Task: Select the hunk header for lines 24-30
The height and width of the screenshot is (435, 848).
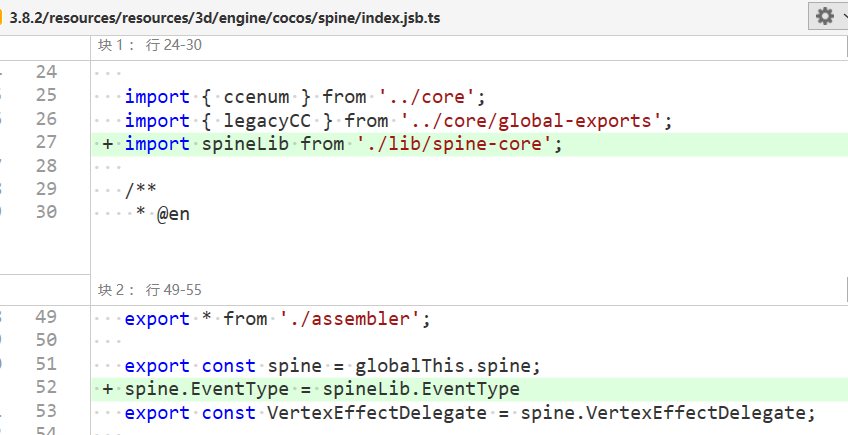Action: tap(150, 45)
